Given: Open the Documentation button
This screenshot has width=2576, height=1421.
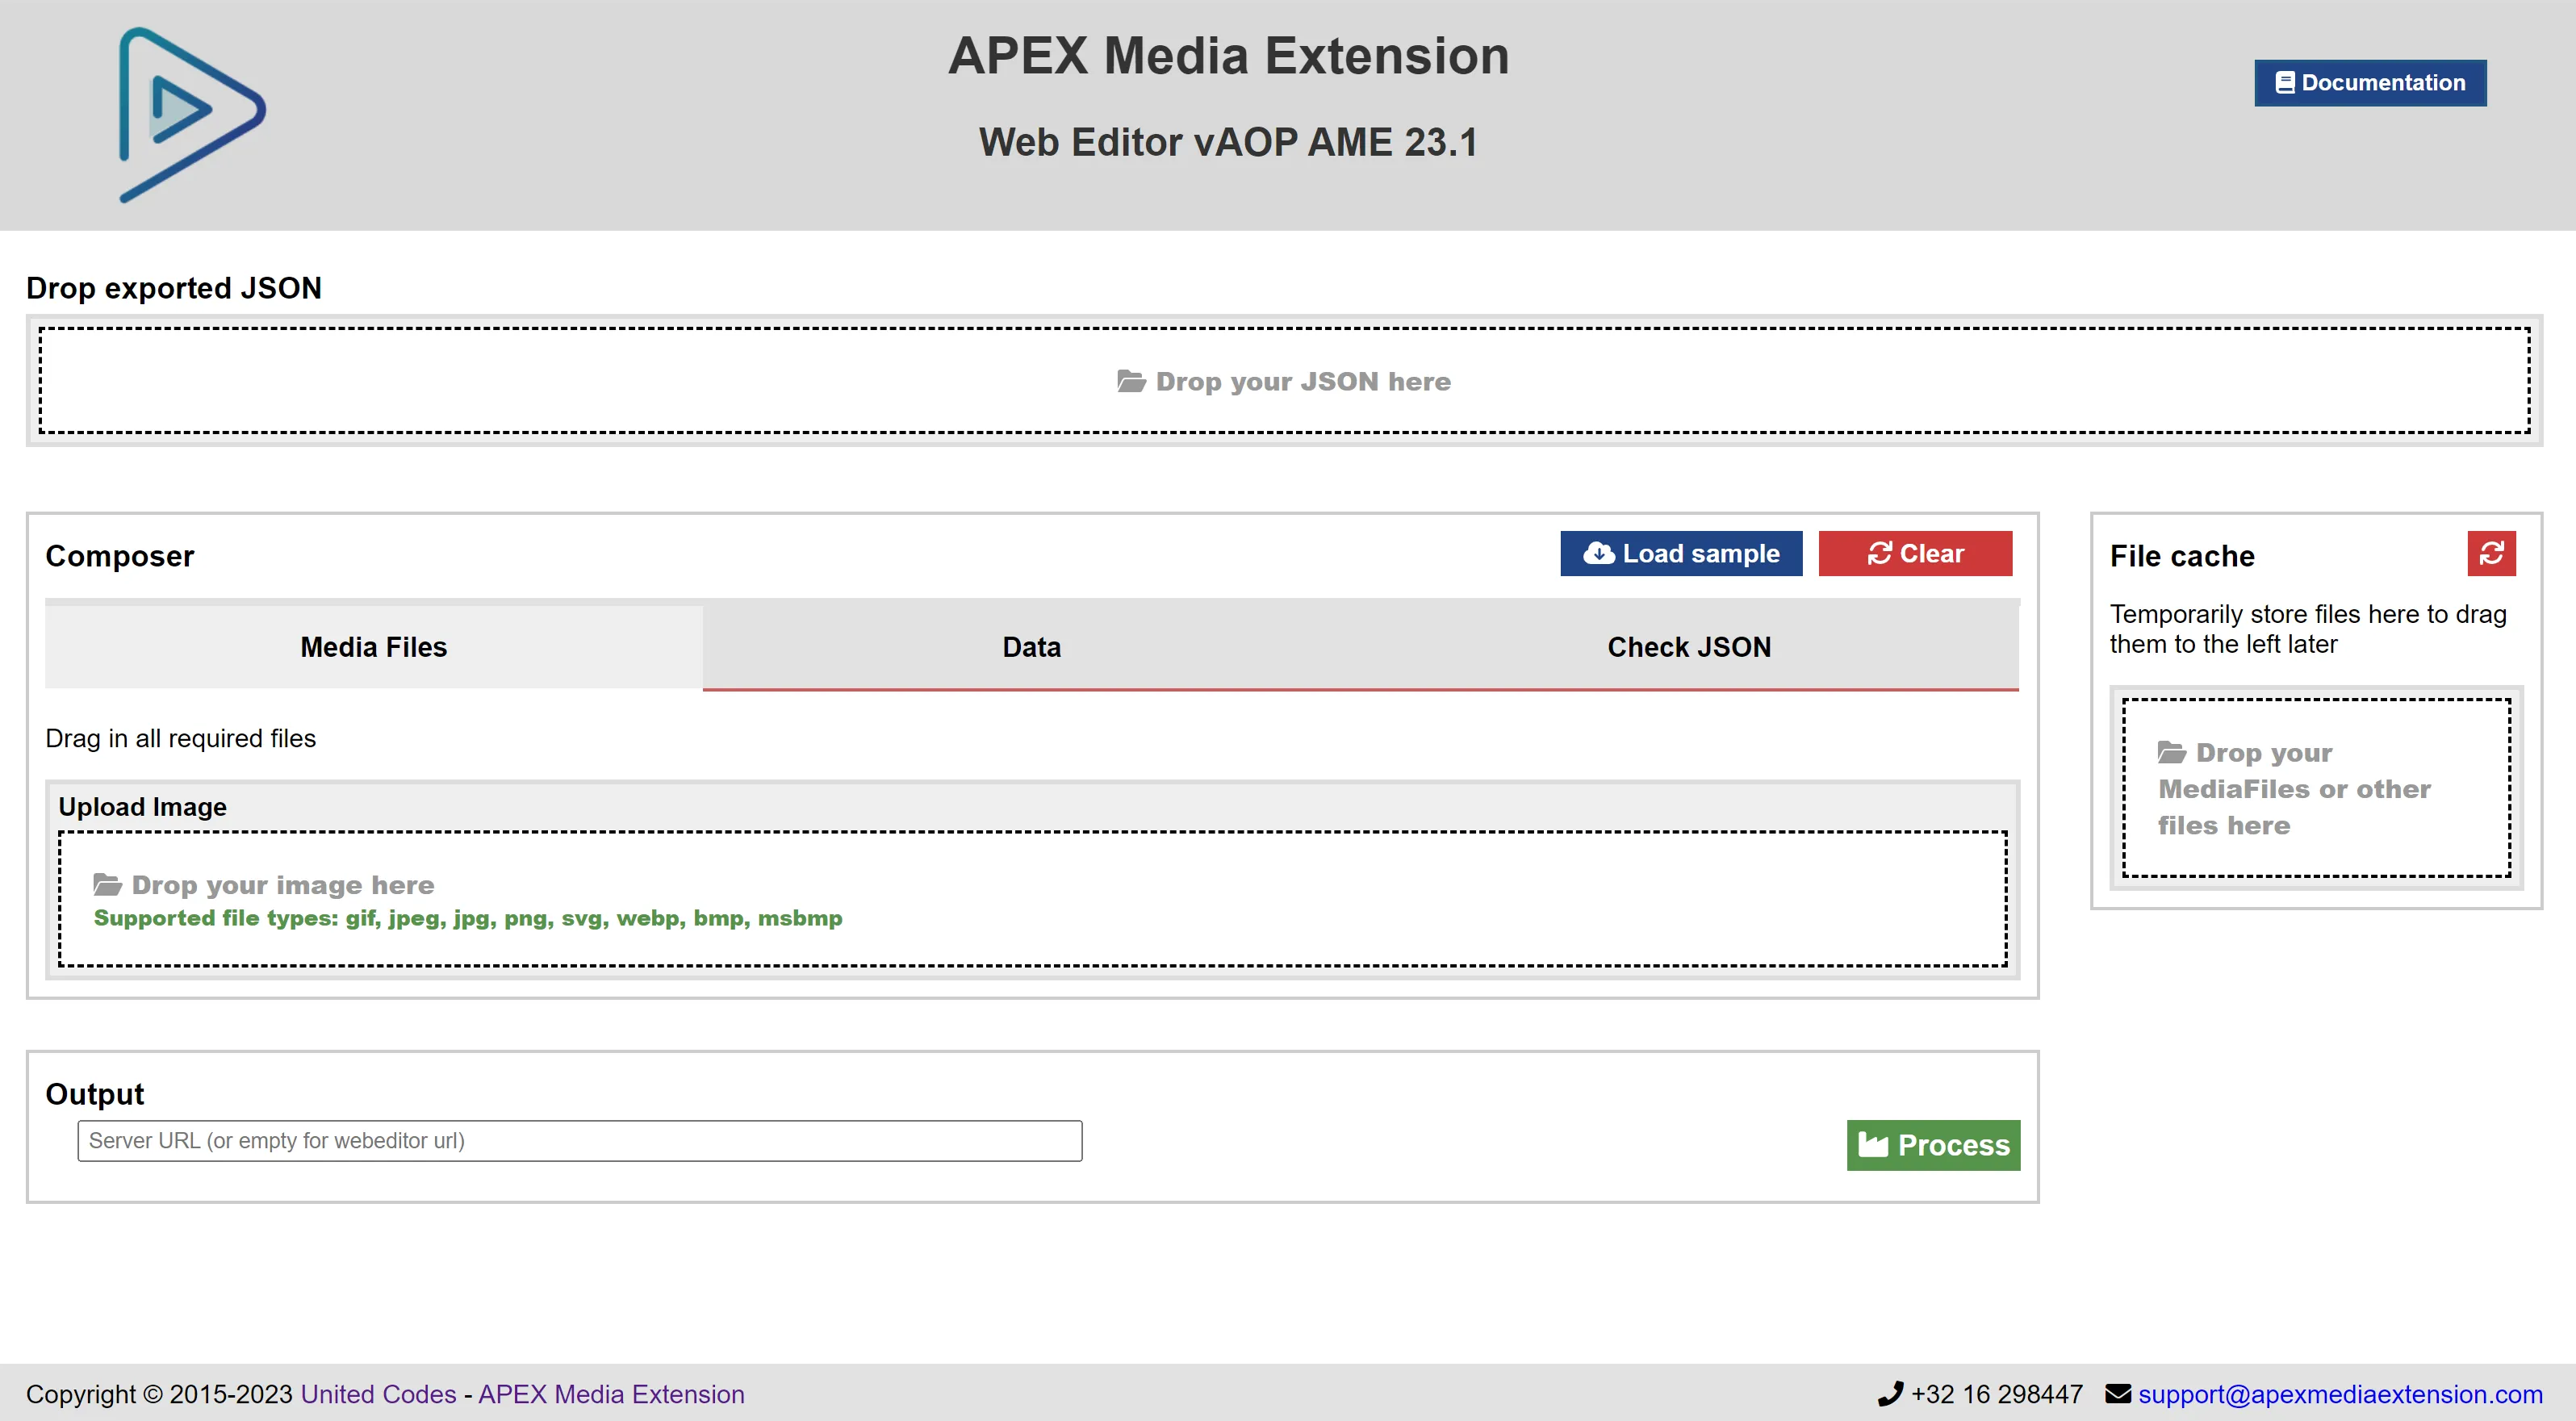Looking at the screenshot, I should pyautogui.click(x=2369, y=82).
